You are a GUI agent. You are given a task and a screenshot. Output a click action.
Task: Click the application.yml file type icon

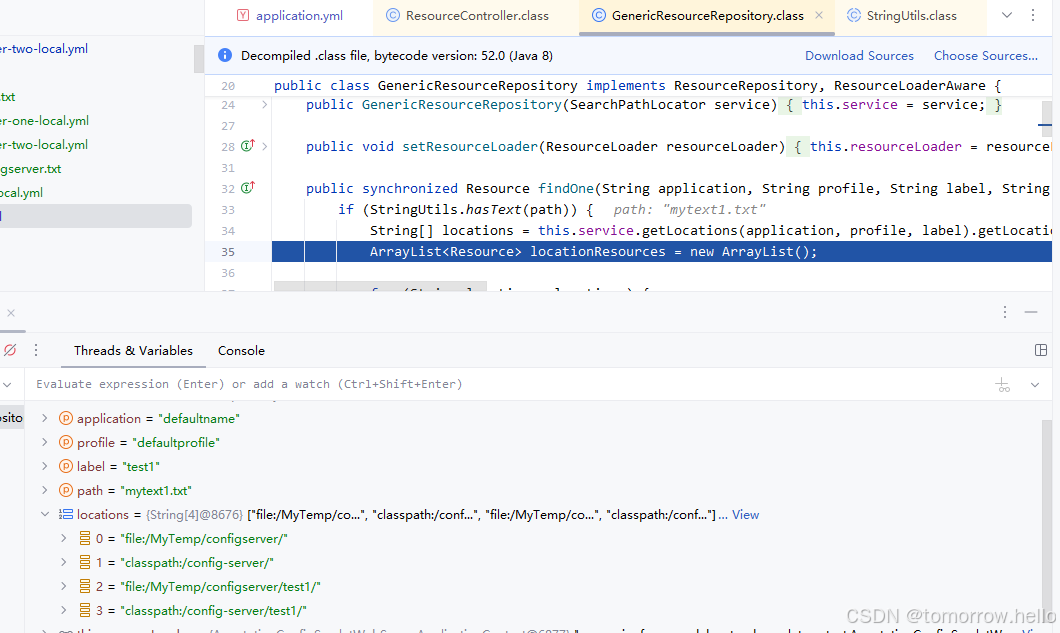[243, 15]
